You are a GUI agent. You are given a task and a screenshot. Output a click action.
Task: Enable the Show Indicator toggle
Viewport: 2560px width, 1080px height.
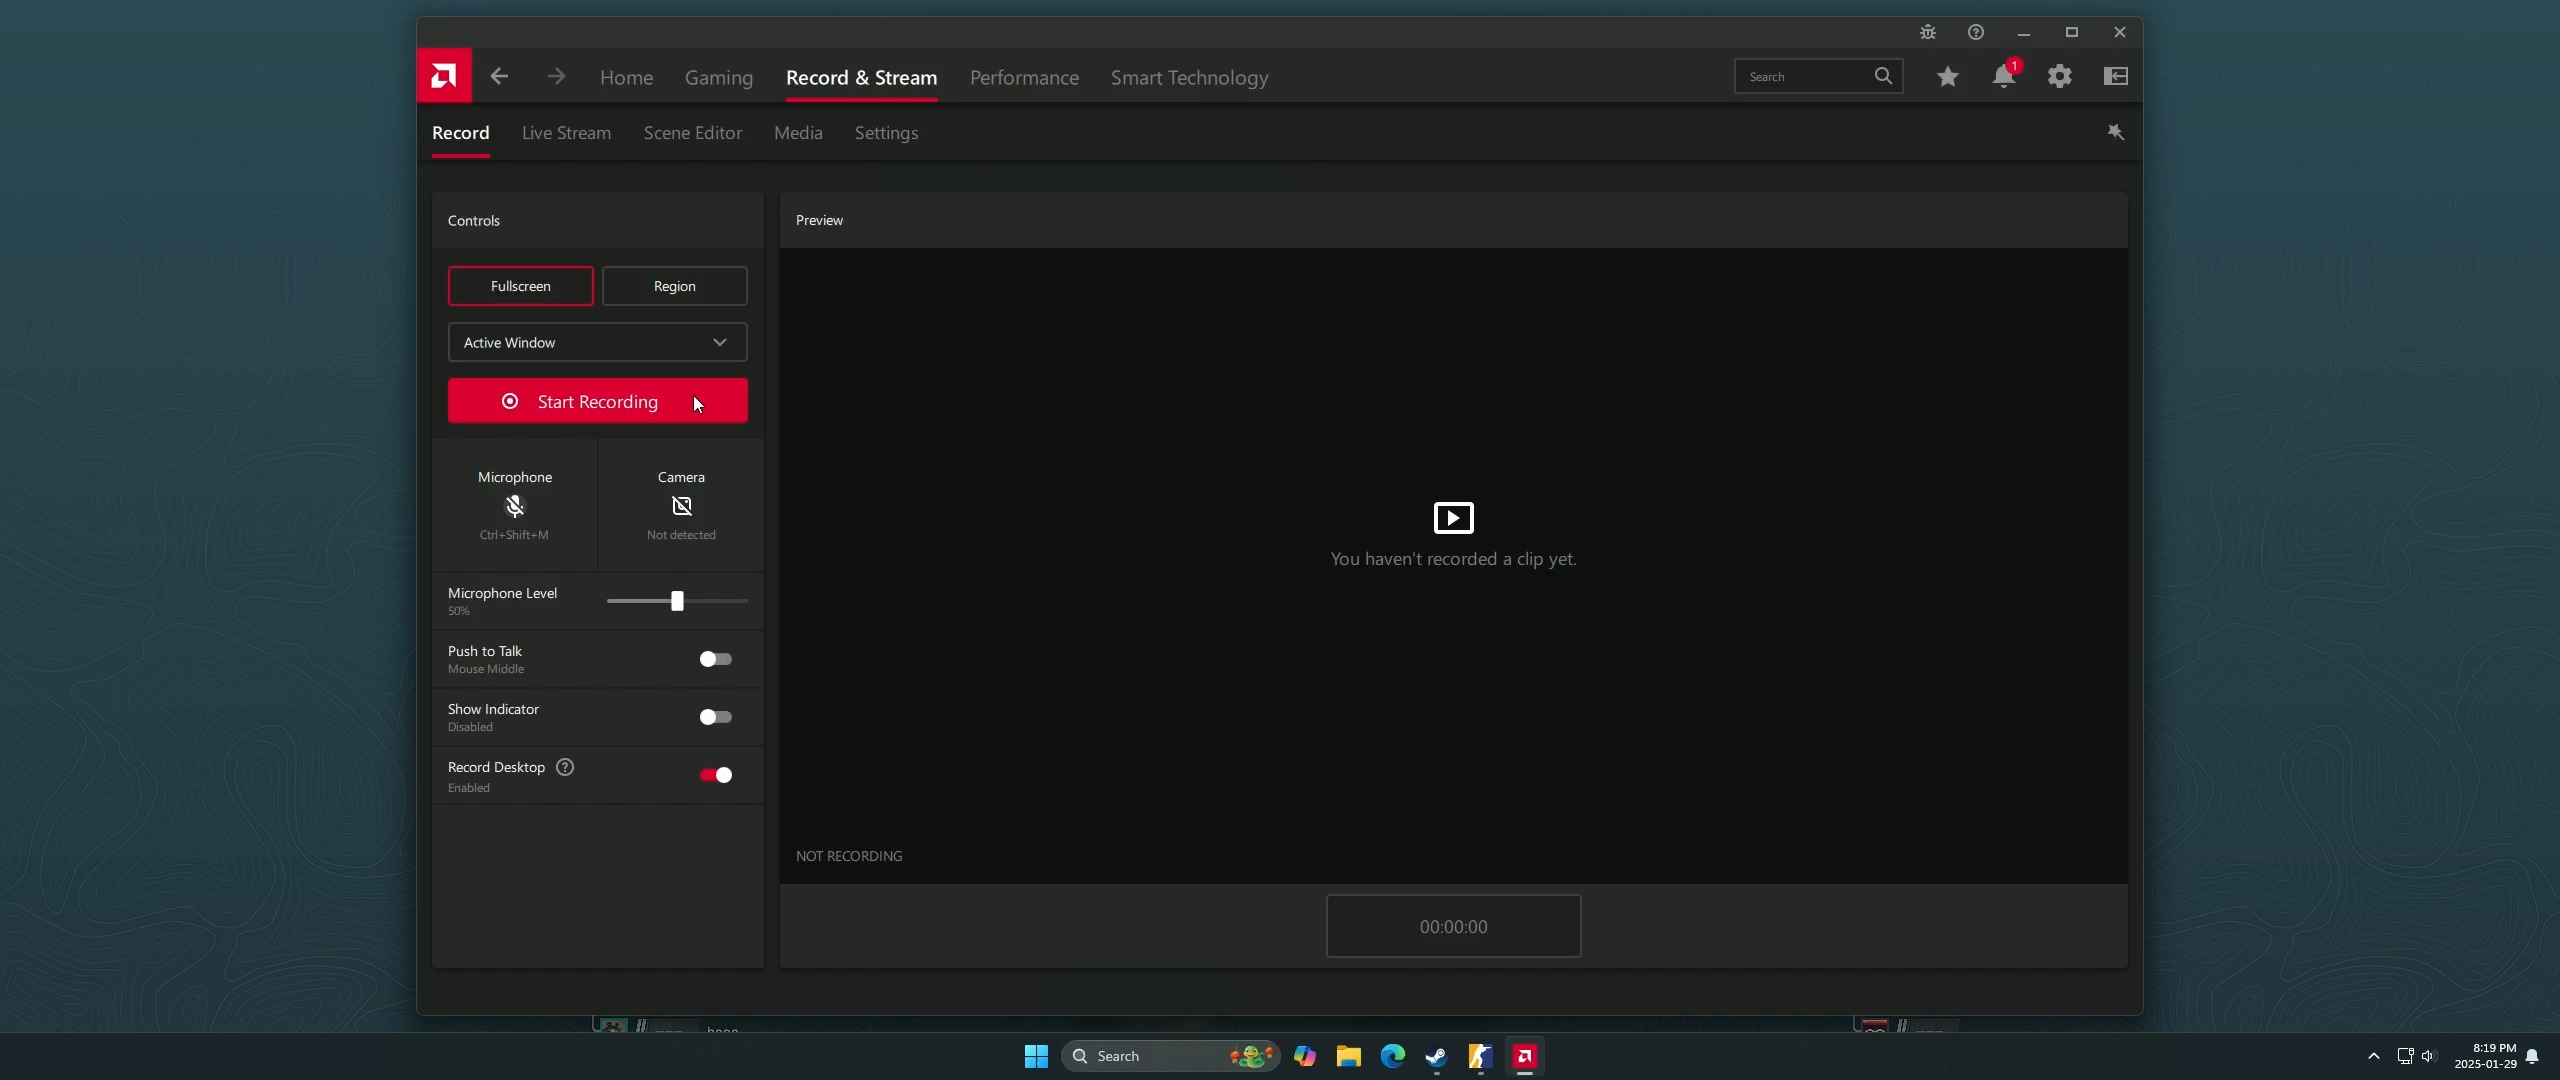coord(715,717)
